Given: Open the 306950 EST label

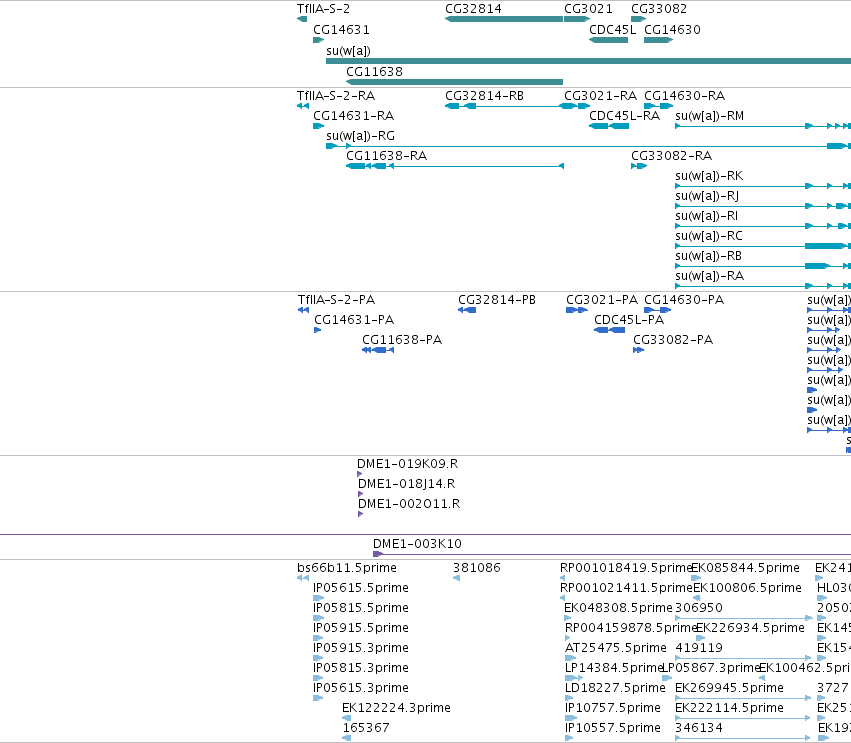Looking at the screenshot, I should (699, 608).
